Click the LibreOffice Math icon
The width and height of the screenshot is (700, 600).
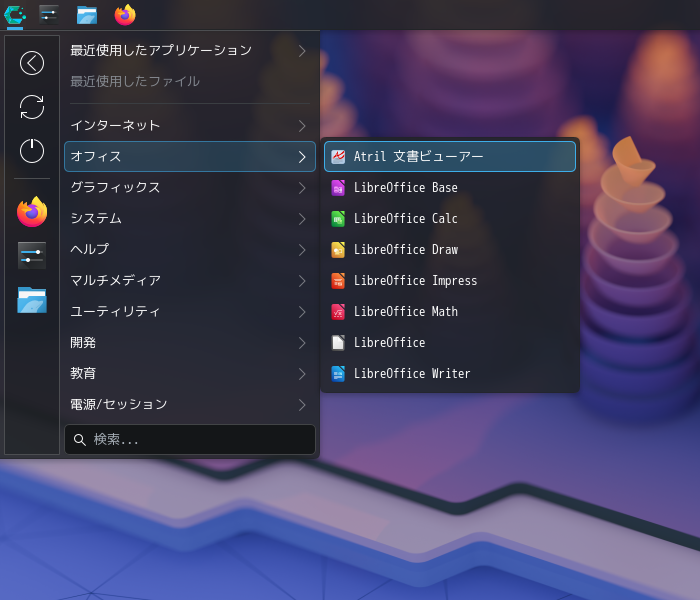pos(338,312)
